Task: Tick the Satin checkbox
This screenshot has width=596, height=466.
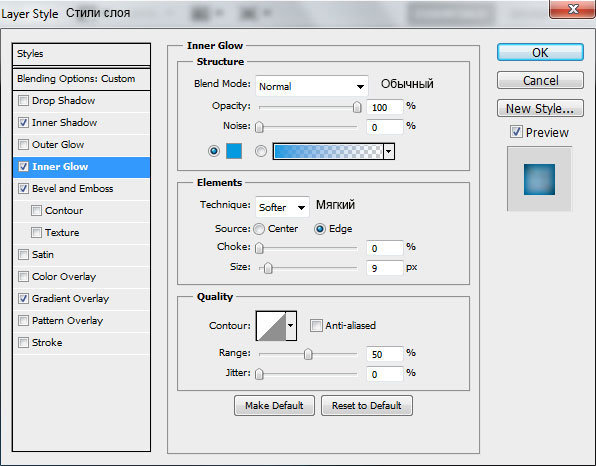Action: tap(23, 255)
